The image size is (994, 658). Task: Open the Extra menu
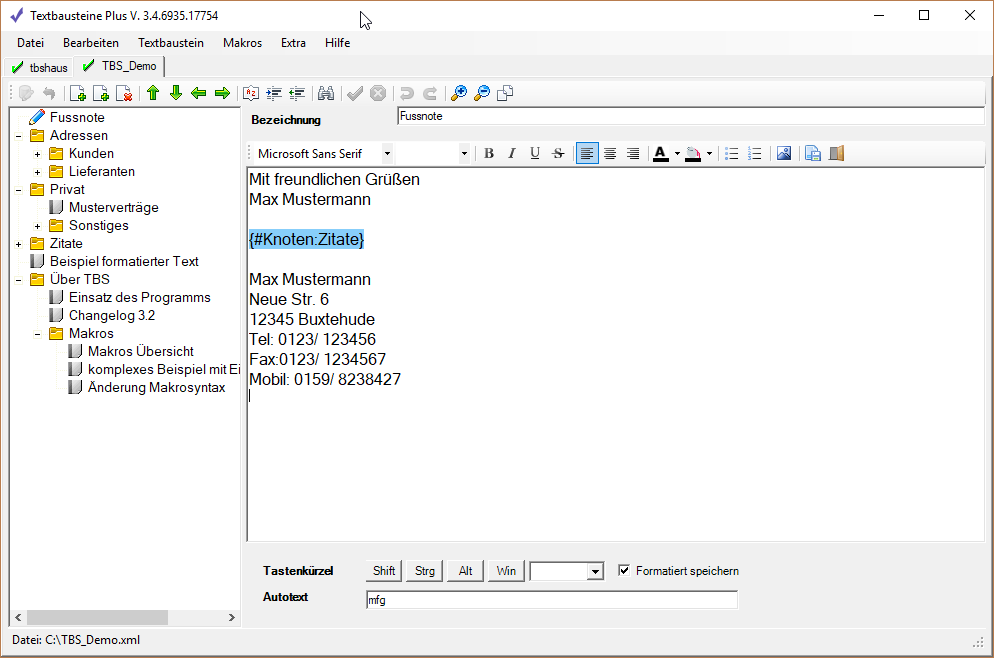(x=293, y=43)
